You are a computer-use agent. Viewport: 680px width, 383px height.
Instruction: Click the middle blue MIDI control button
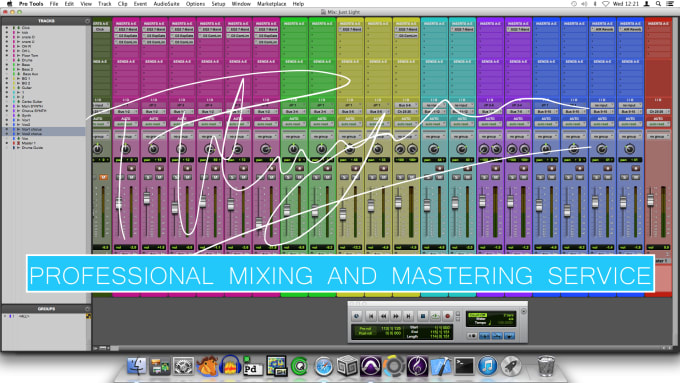point(497,336)
